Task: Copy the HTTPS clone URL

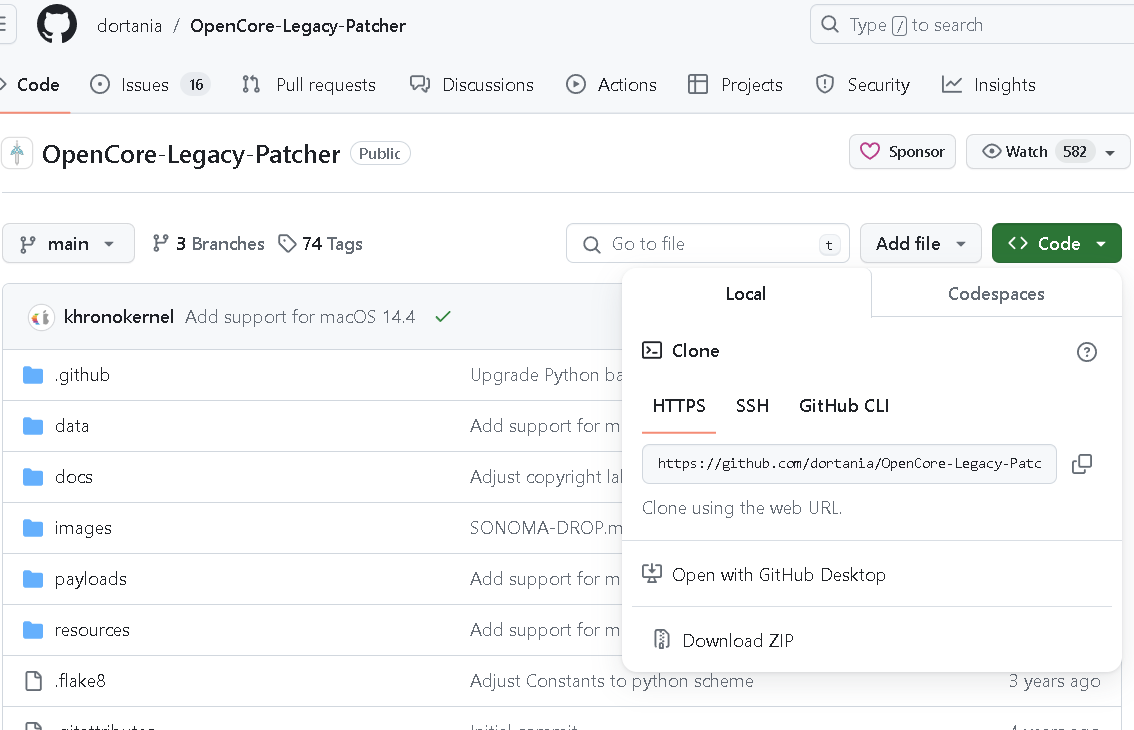Action: tap(1081, 464)
